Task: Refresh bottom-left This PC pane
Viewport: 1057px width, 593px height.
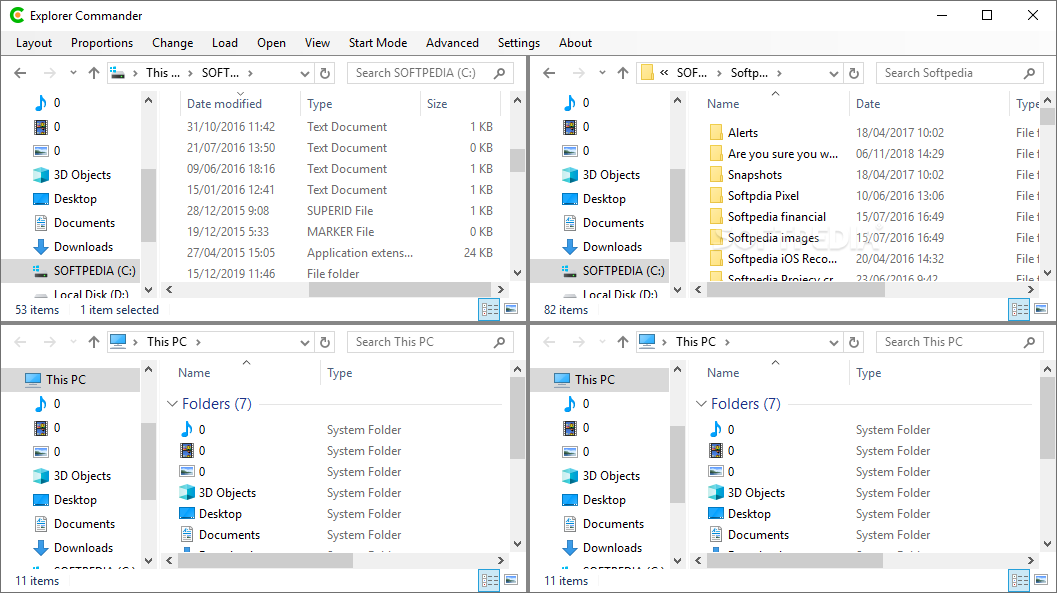Action: [x=325, y=342]
